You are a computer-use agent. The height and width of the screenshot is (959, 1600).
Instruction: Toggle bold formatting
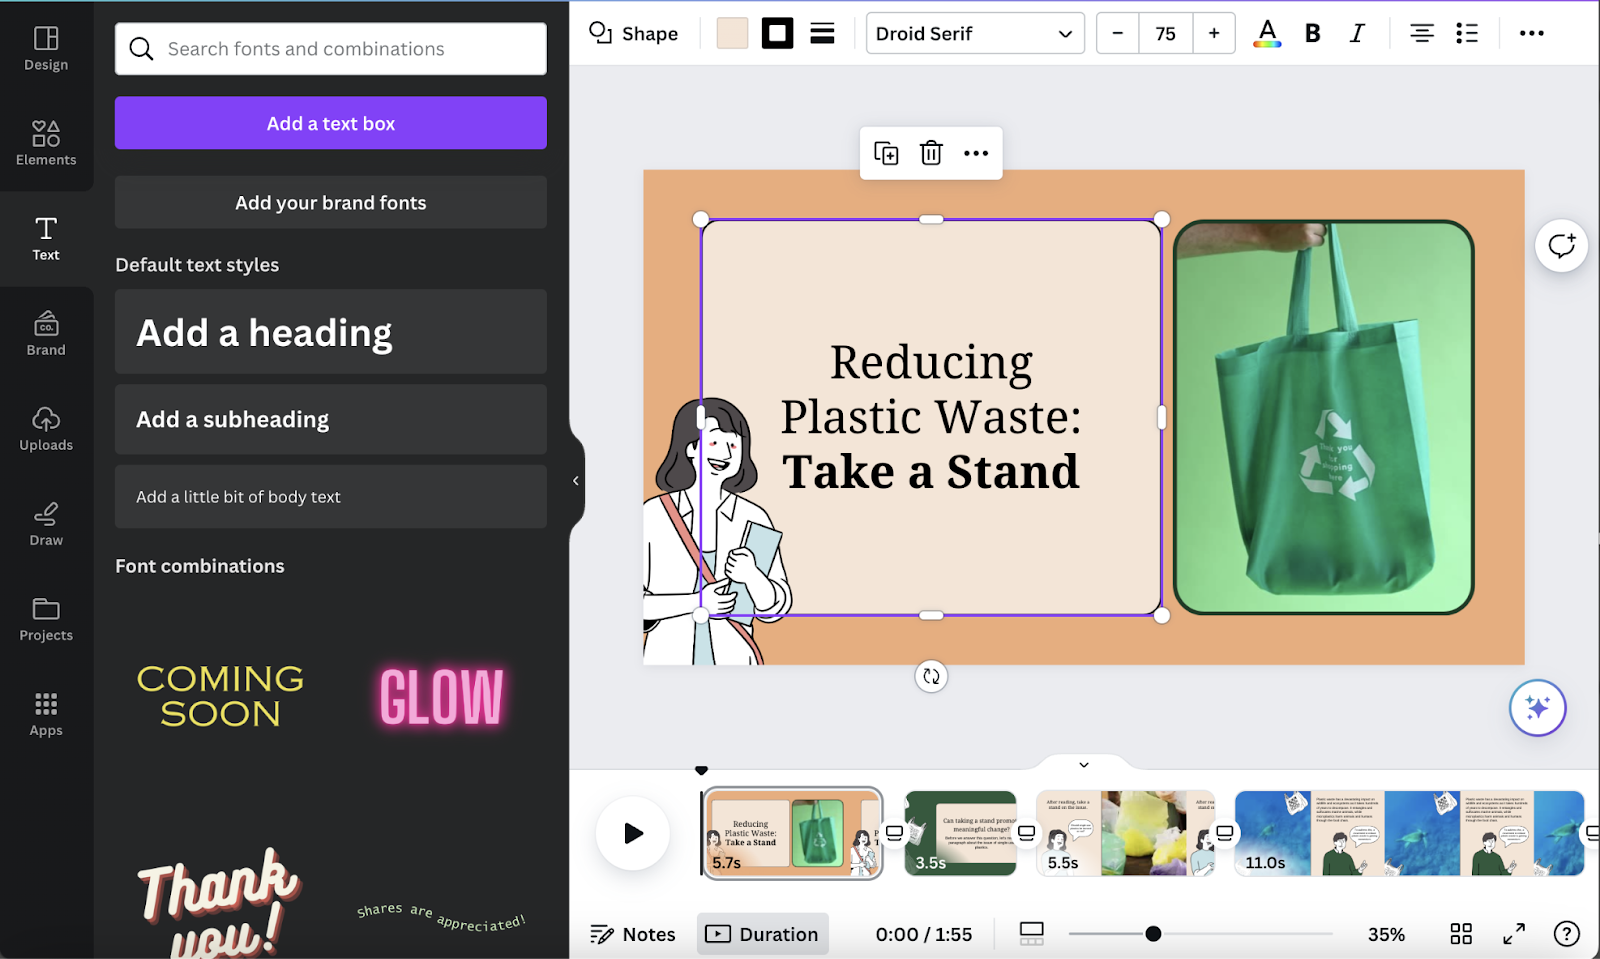point(1312,33)
